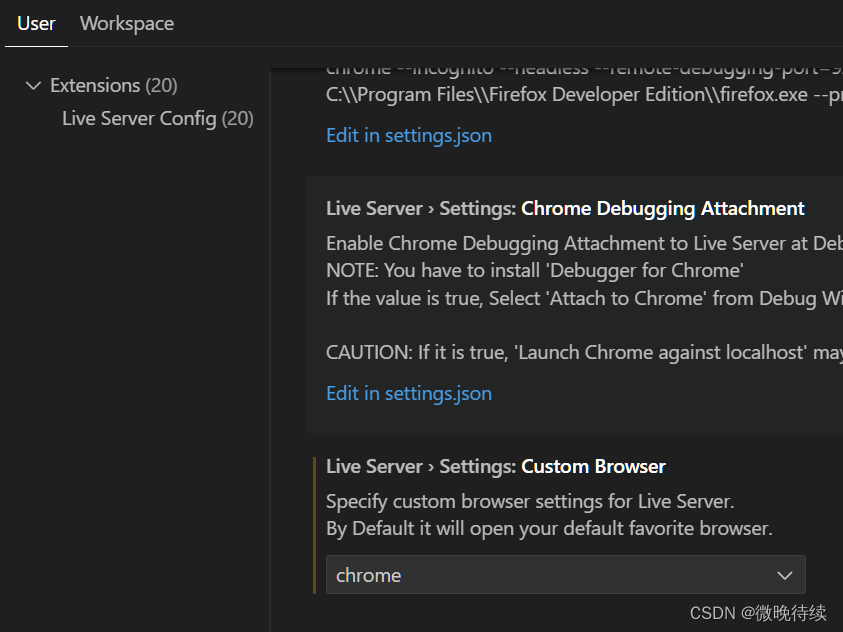Click the Custom Browser dropdown arrow icon

(x=785, y=575)
